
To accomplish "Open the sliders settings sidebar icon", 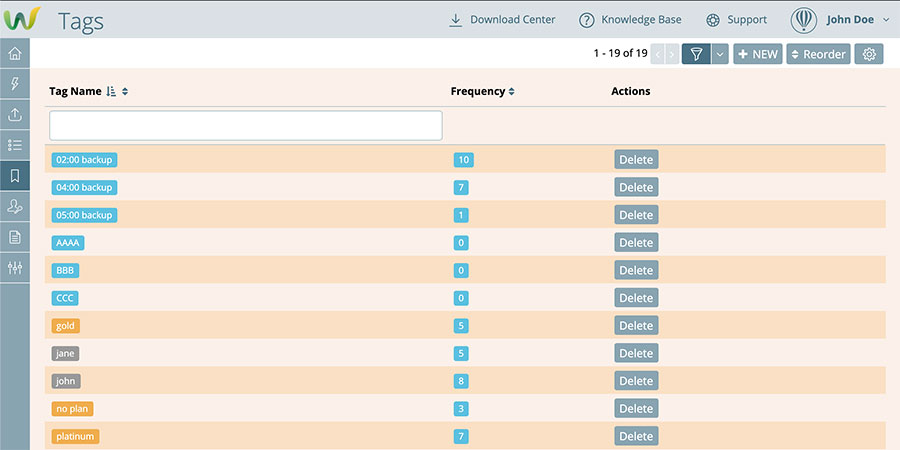I will (x=14, y=268).
